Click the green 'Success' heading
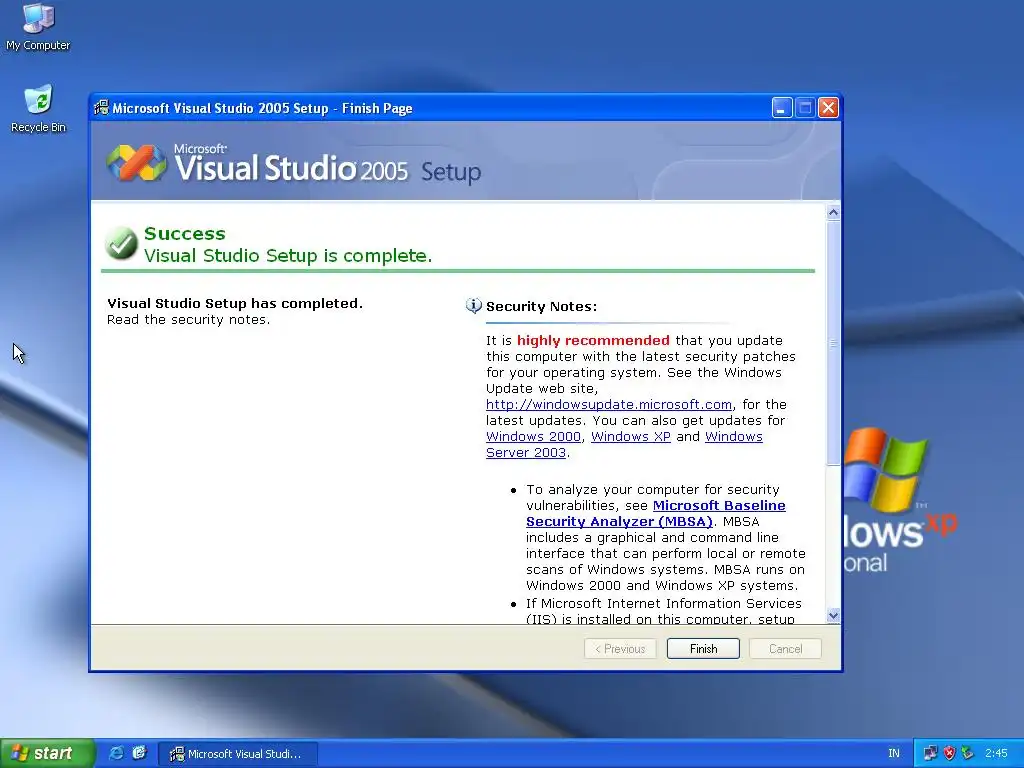This screenshot has width=1024, height=768. pyautogui.click(x=185, y=233)
